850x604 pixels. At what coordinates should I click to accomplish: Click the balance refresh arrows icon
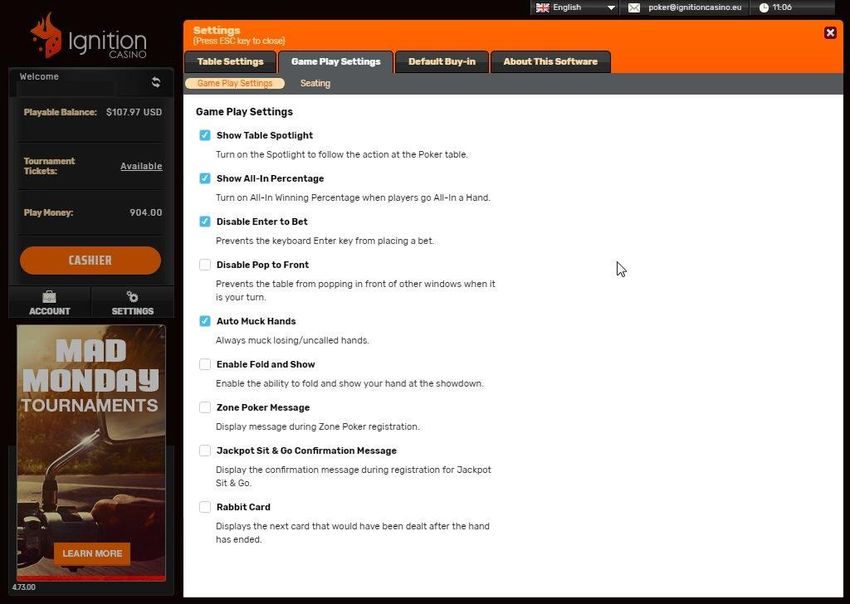(x=156, y=82)
